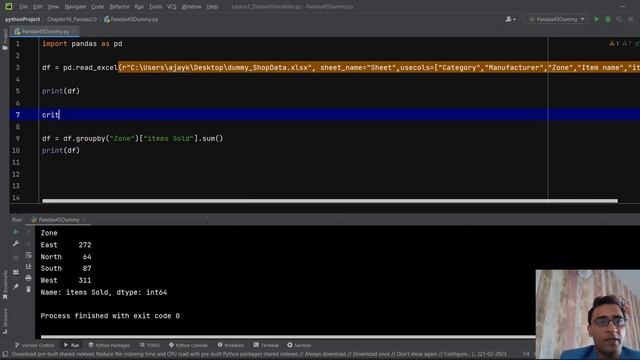Open the Python Console tool window

(x=188, y=345)
